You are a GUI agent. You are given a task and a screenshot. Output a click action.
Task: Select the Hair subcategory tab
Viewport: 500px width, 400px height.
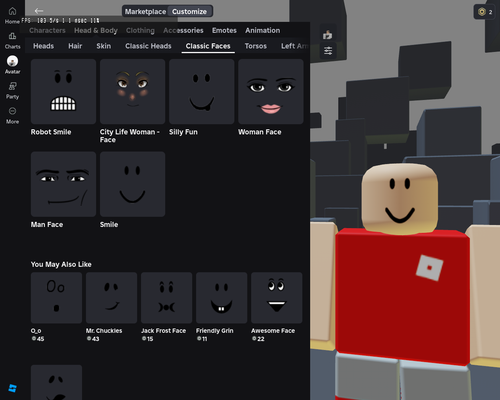coord(75,46)
